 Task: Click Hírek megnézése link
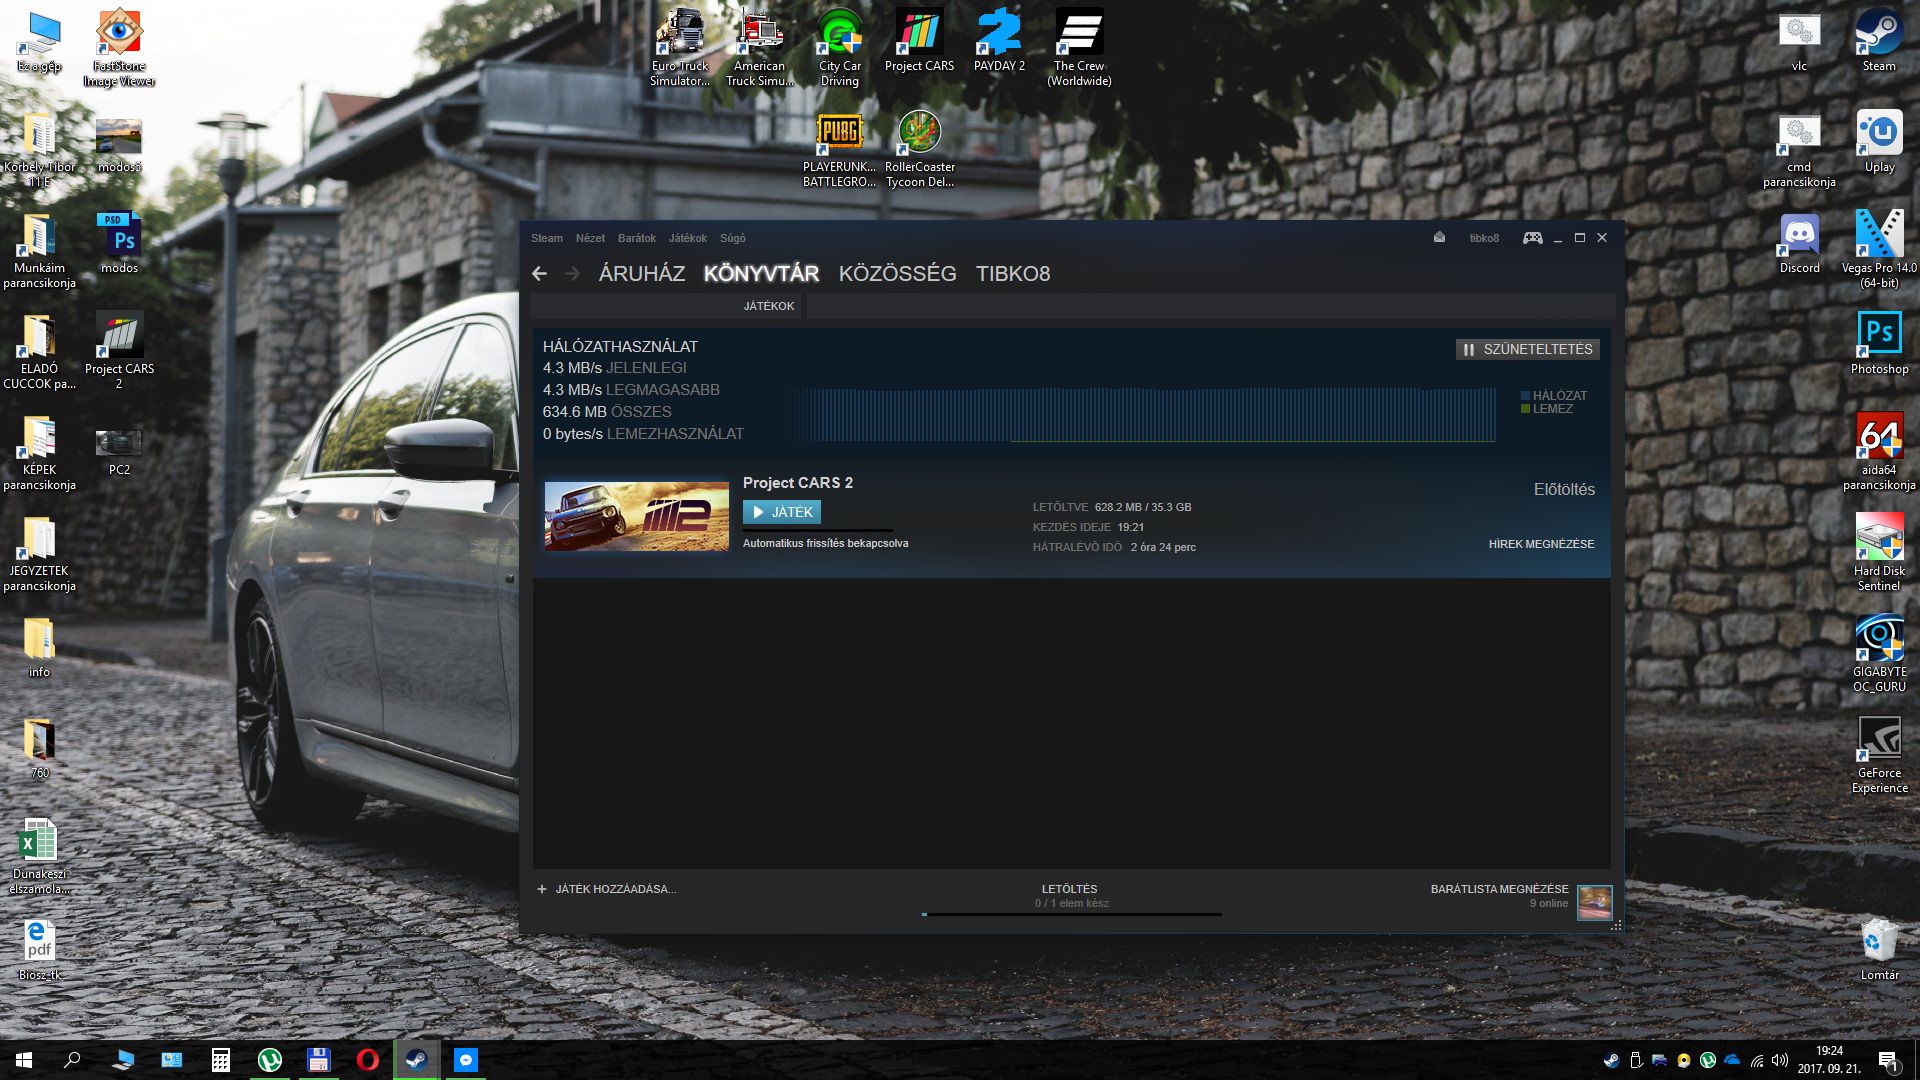(1541, 544)
